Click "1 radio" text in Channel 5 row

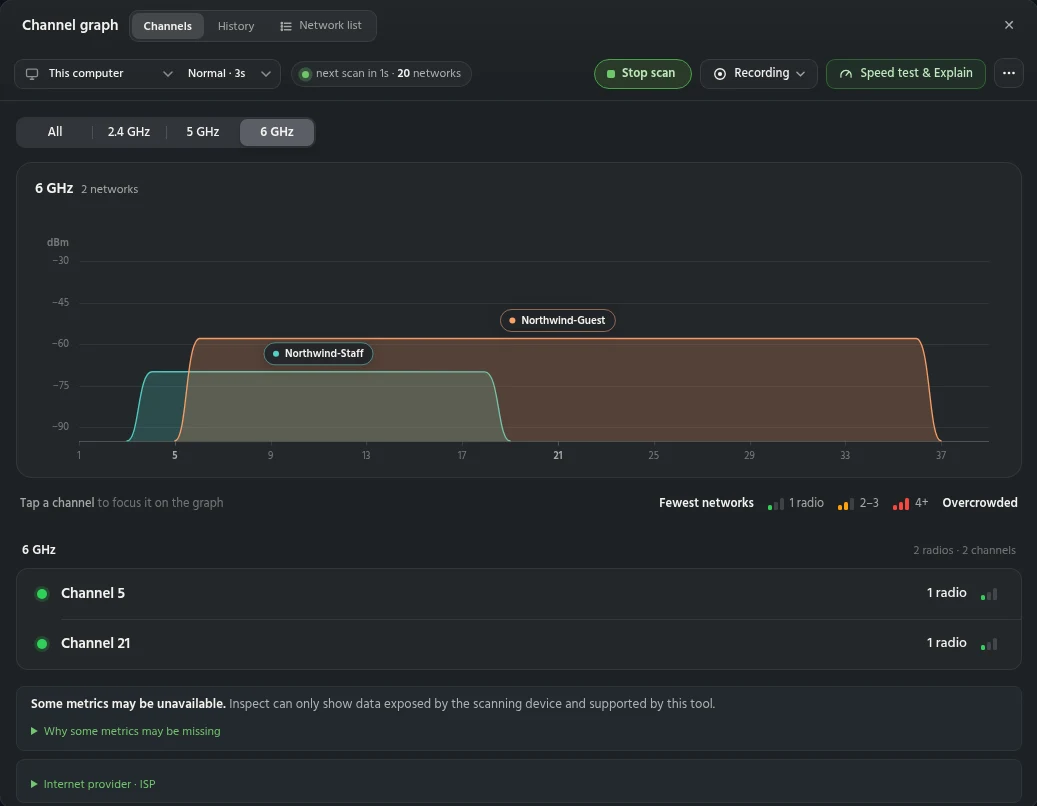click(x=946, y=593)
